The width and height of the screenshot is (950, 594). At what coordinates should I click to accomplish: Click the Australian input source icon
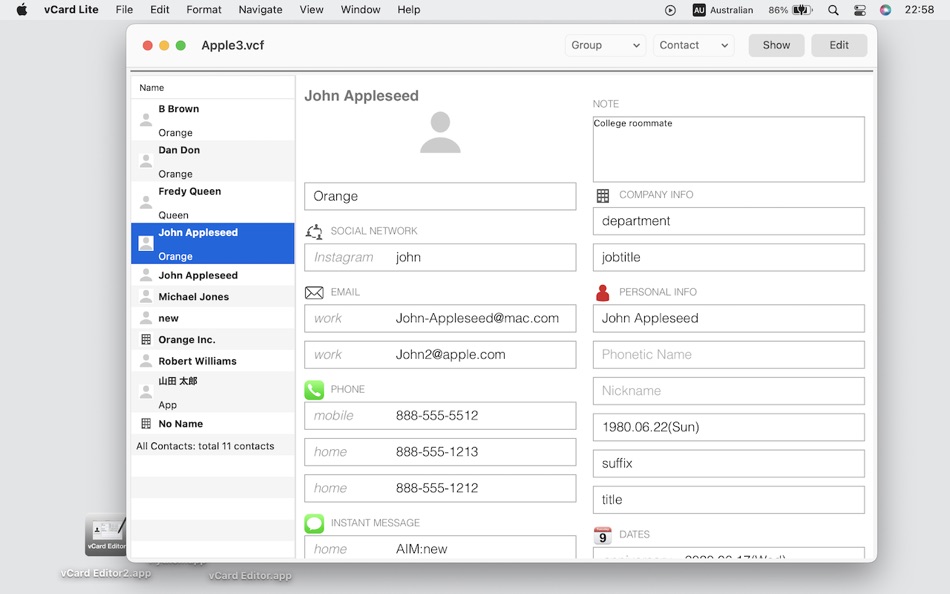click(x=699, y=10)
